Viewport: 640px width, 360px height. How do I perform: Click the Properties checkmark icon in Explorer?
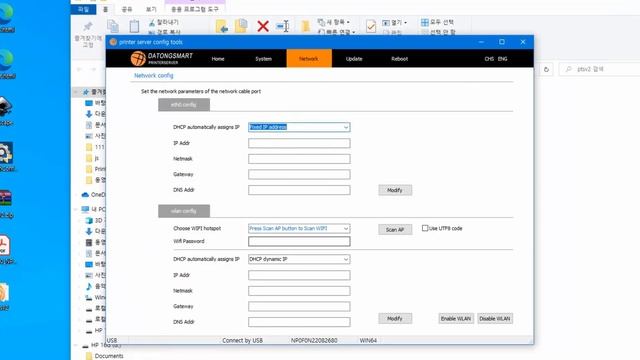(371, 27)
